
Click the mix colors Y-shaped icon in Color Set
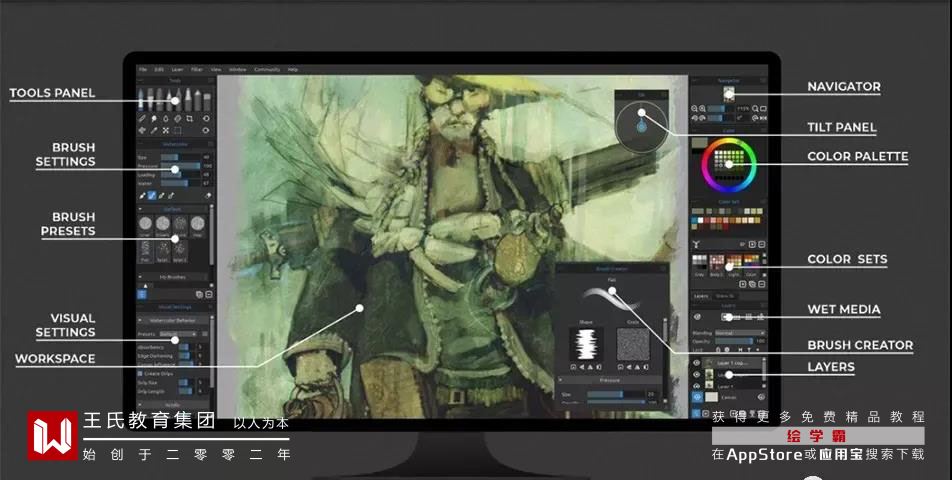pyautogui.click(x=696, y=245)
